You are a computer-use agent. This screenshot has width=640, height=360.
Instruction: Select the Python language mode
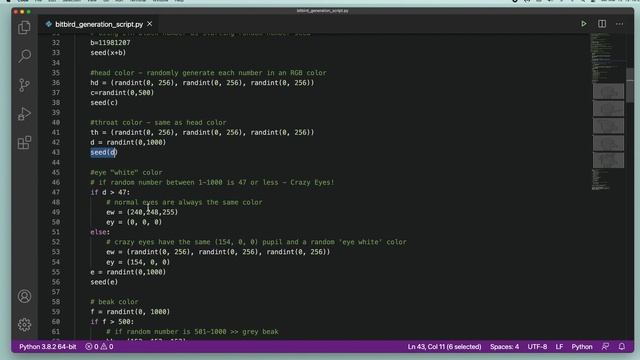coord(582,347)
